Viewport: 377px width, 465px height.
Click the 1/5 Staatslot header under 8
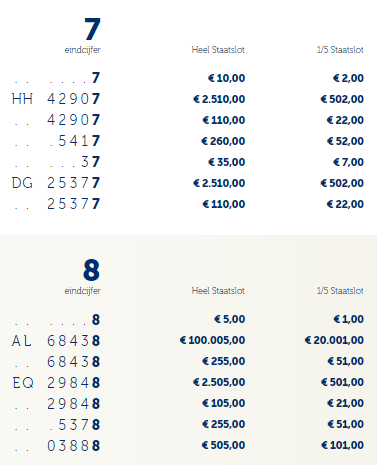click(340, 291)
